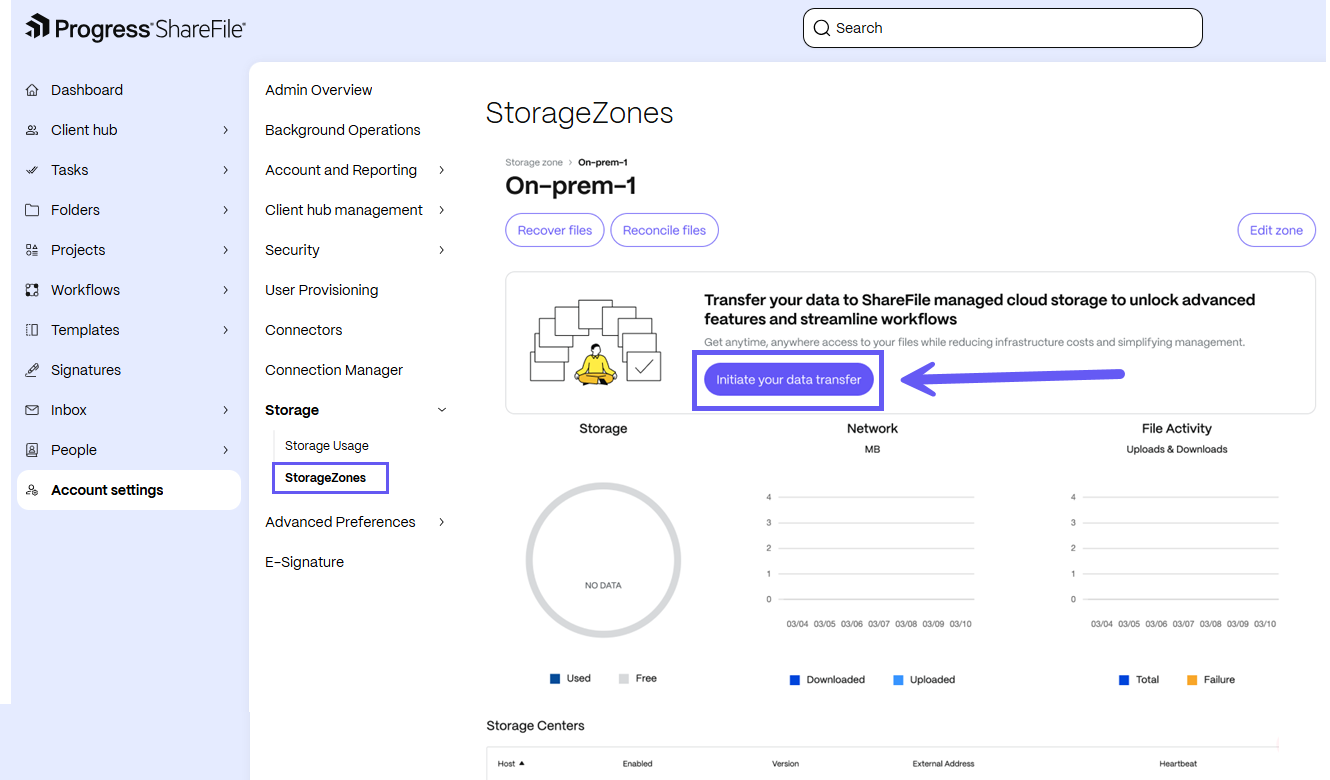Screen dimensions: 1330x780
Task: Collapse the Storage section chevron
Action: coord(442,410)
